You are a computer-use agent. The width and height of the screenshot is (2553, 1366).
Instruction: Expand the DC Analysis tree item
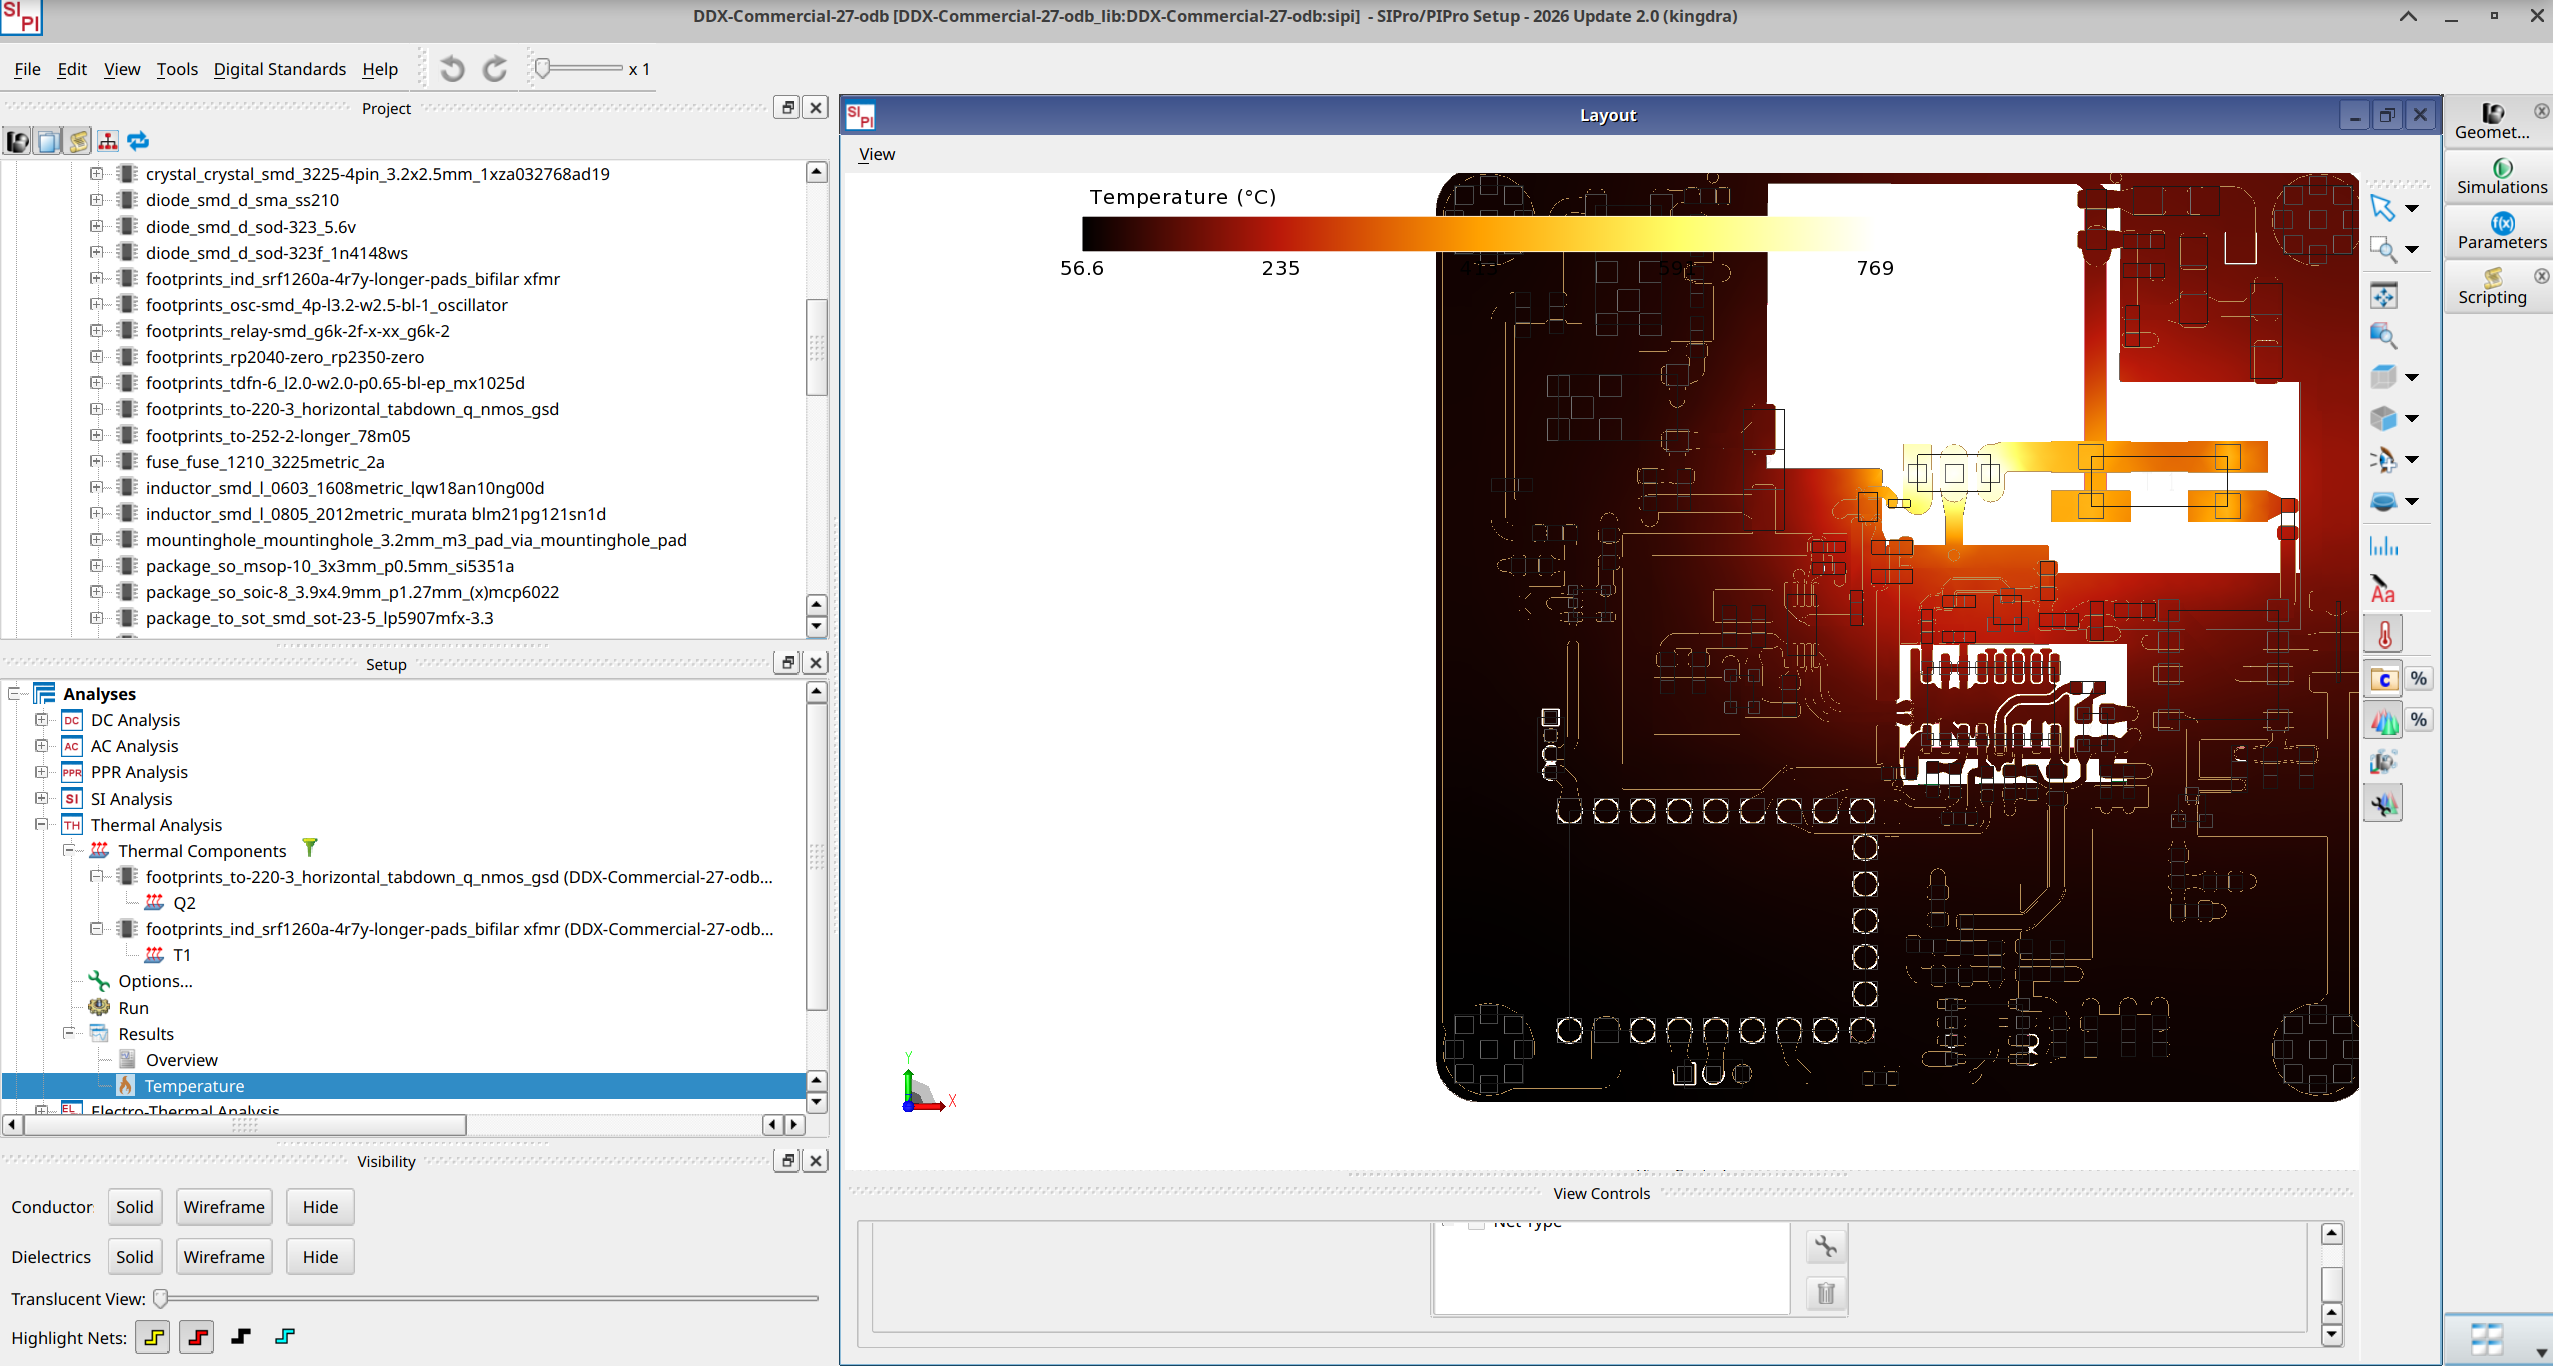(x=41, y=719)
